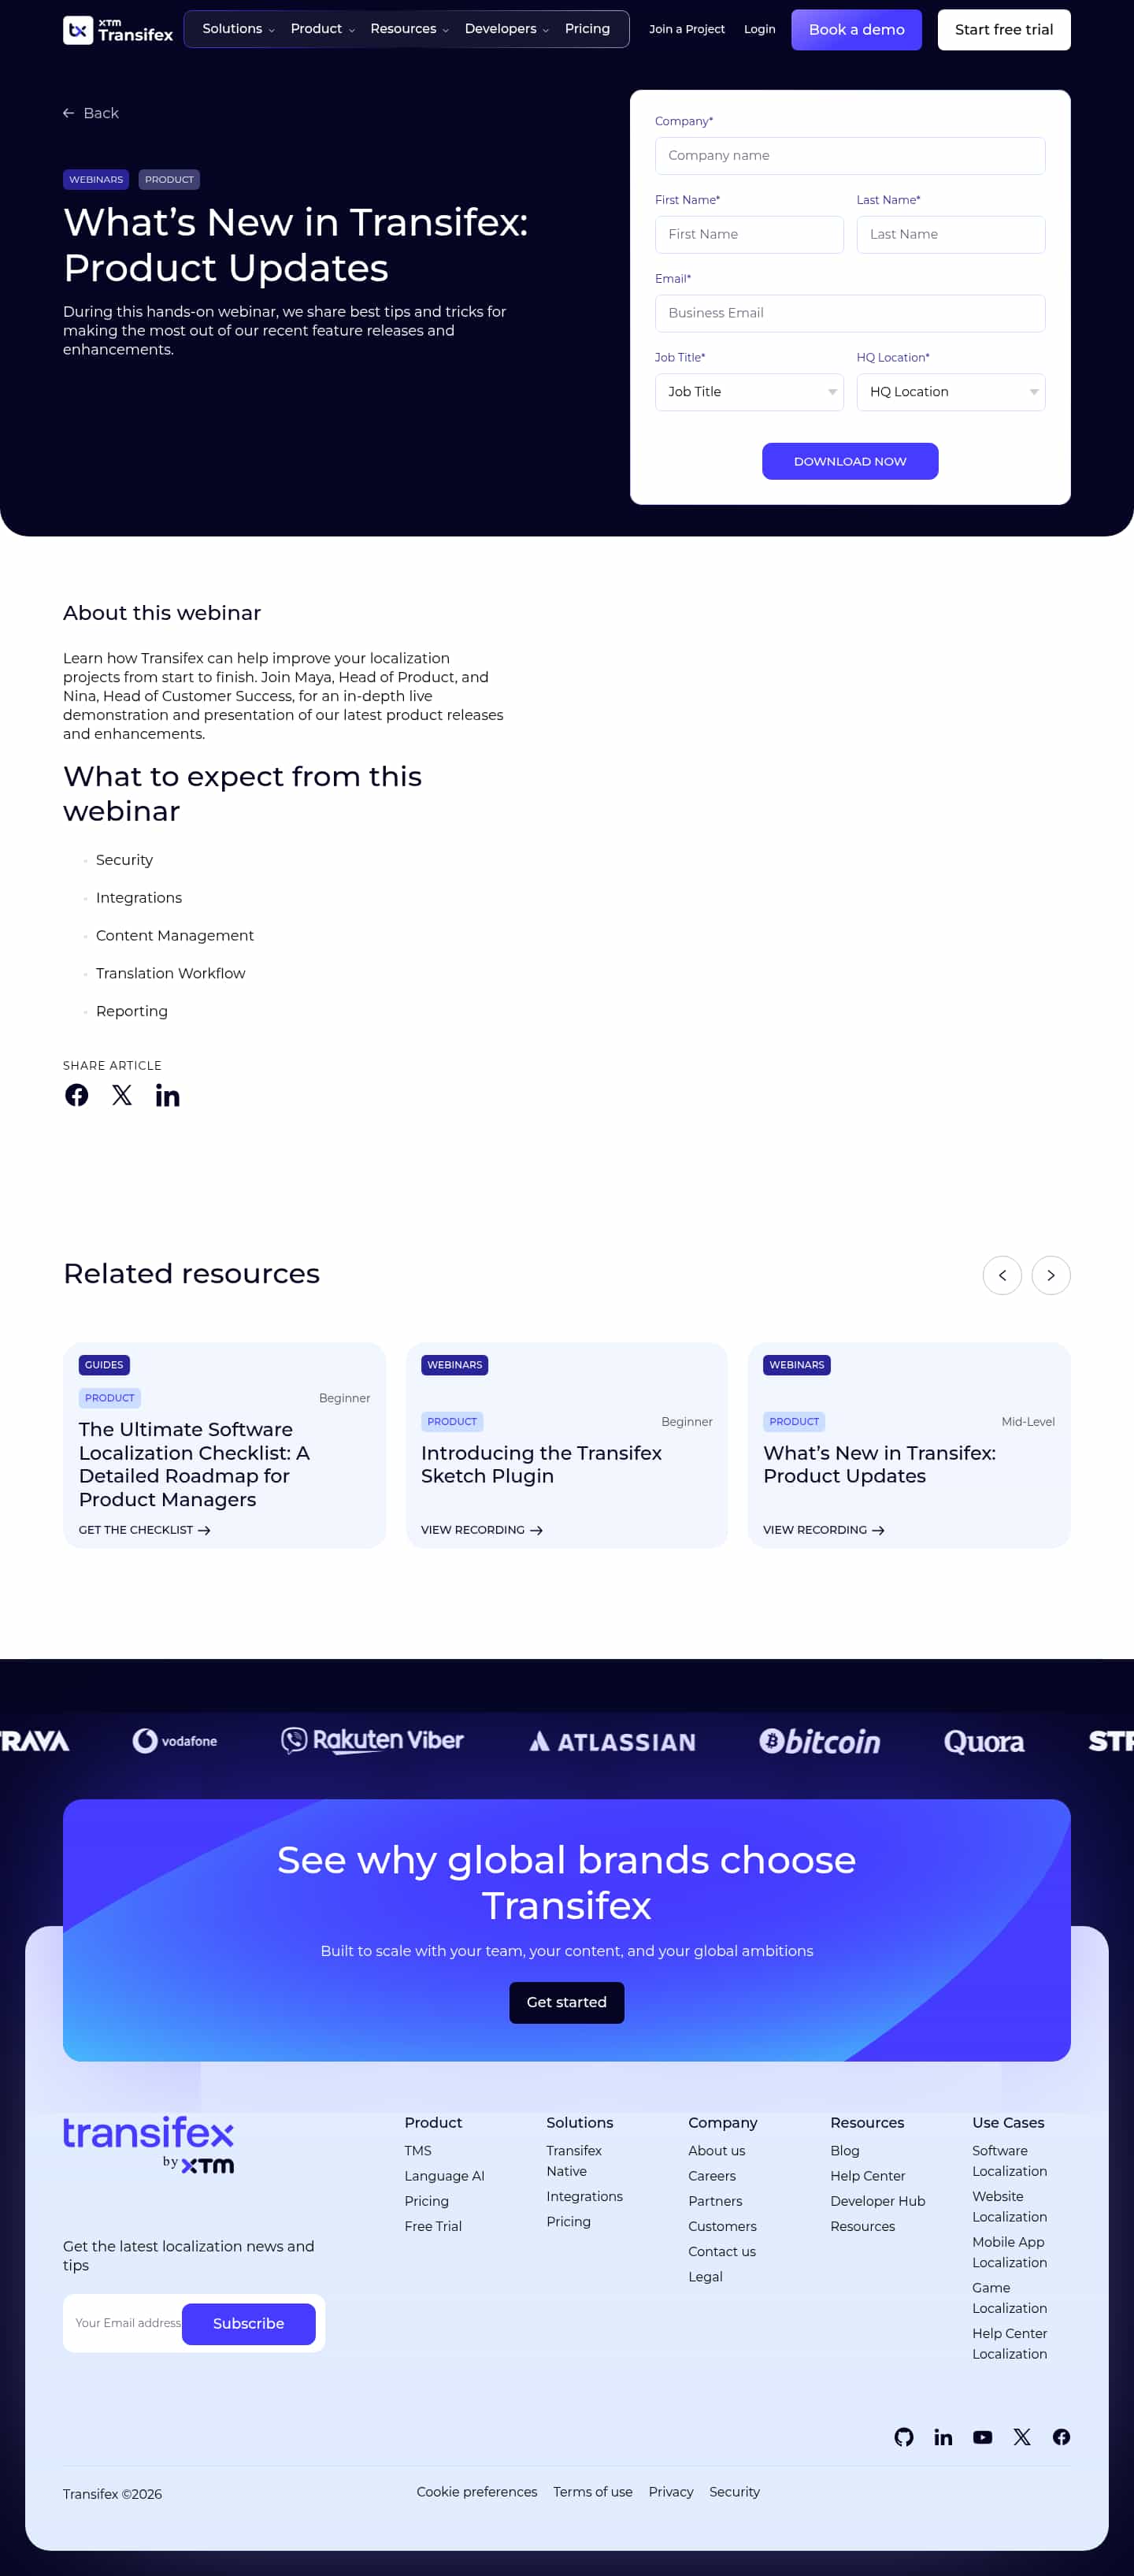Click the Transifex logo in header
Viewport: 1134px width, 2576px height.
[x=118, y=30]
